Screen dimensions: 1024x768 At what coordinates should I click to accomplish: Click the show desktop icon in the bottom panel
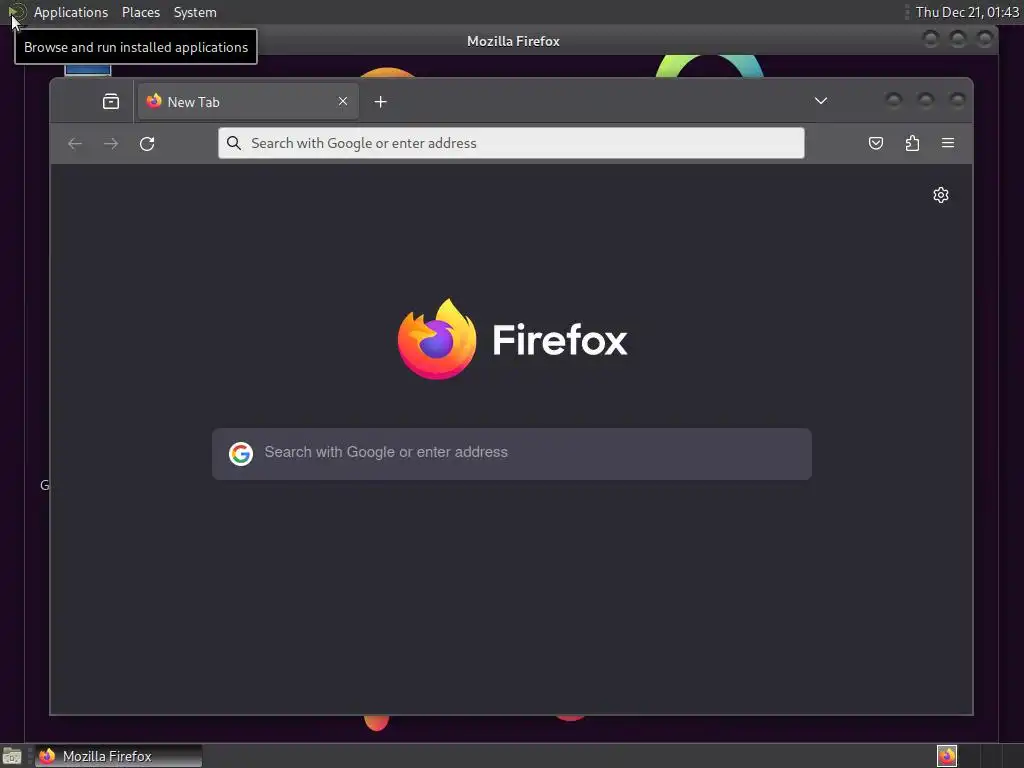12,757
